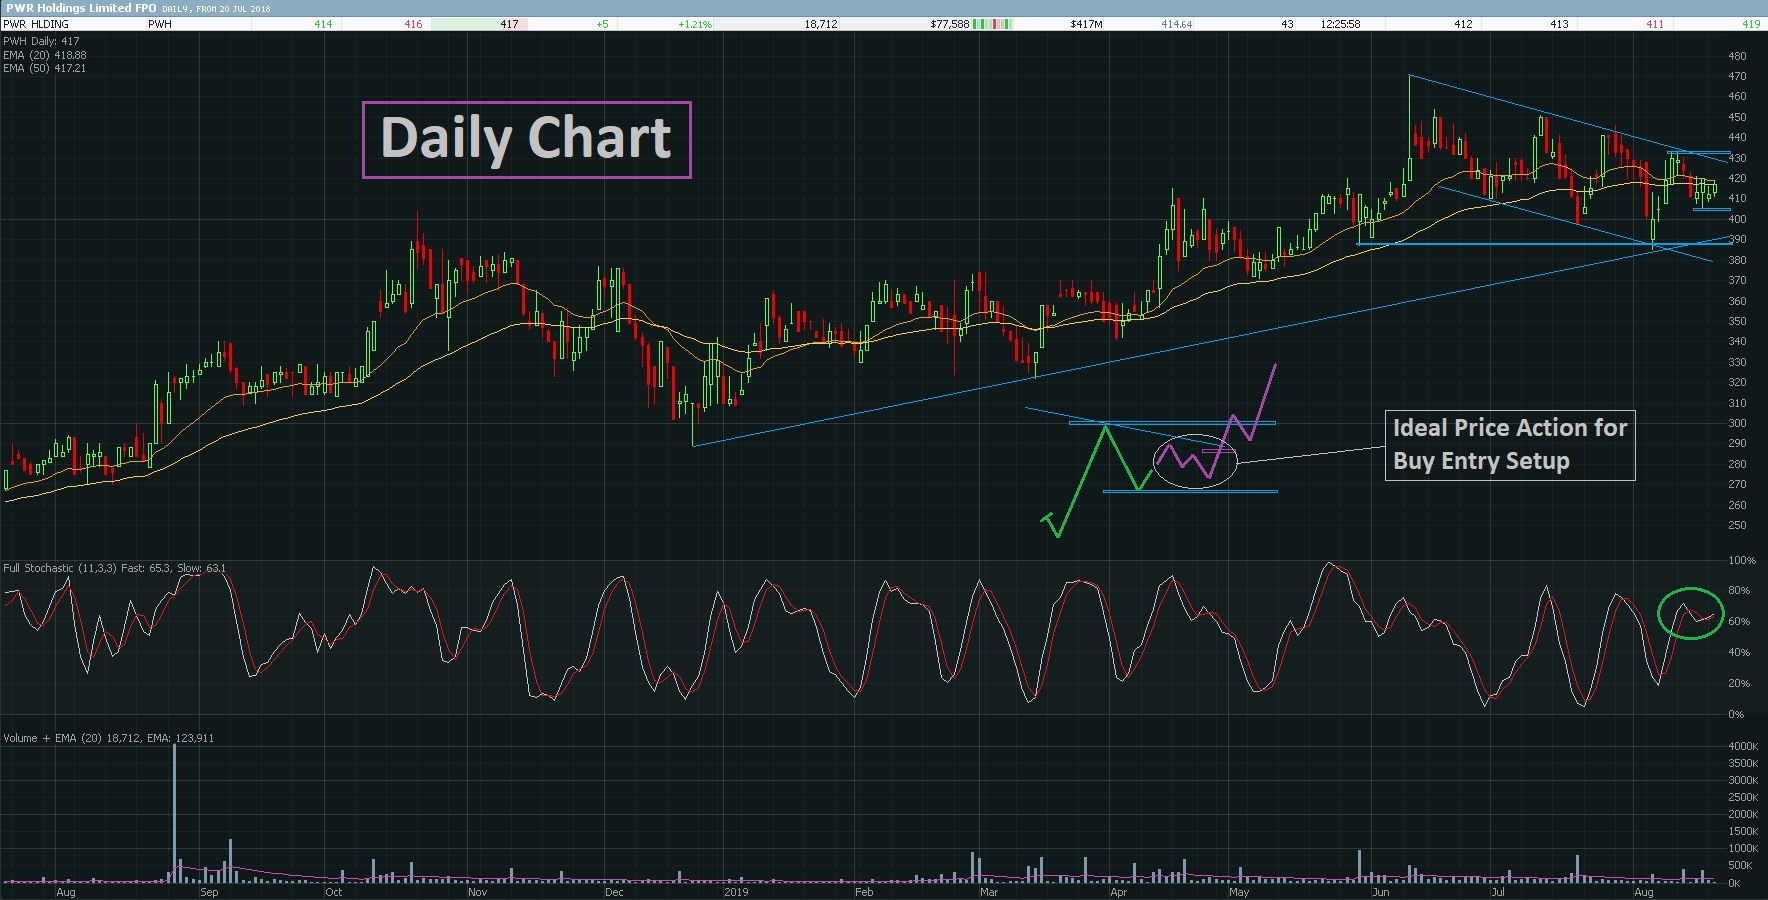Click the "EMA (50) 417.21" indicator label
The image size is (1768, 900).
(x=45, y=68)
